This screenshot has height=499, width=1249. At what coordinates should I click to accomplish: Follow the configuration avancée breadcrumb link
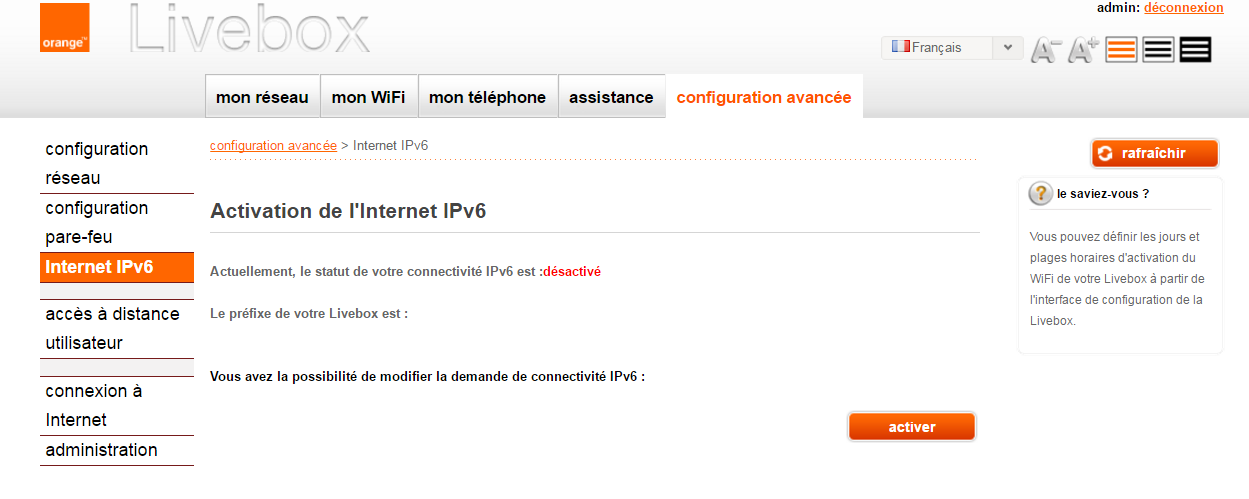[x=273, y=145]
